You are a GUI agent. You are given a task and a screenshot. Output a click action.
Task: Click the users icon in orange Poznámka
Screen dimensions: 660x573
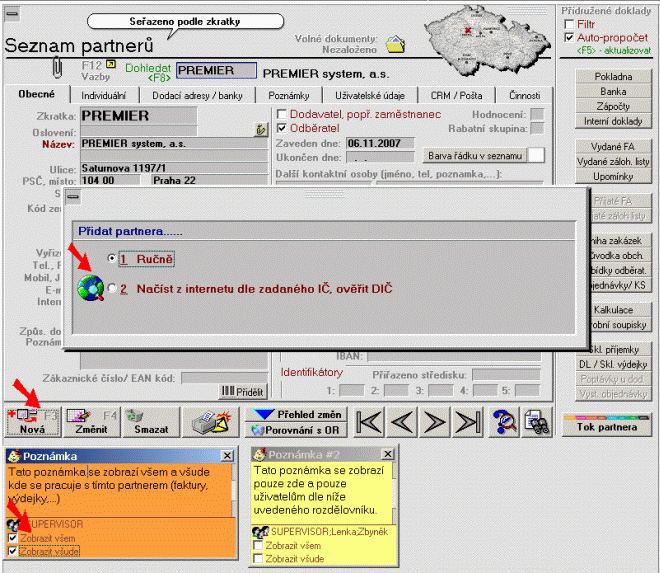pos(14,525)
